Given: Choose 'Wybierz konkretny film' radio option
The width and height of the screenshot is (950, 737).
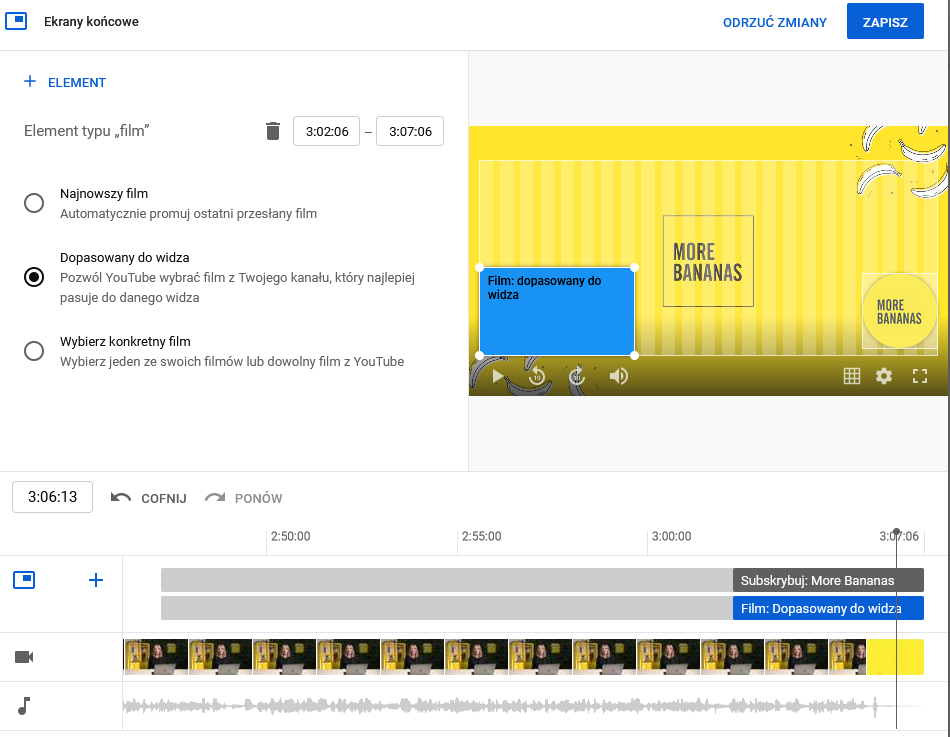Looking at the screenshot, I should (34, 351).
